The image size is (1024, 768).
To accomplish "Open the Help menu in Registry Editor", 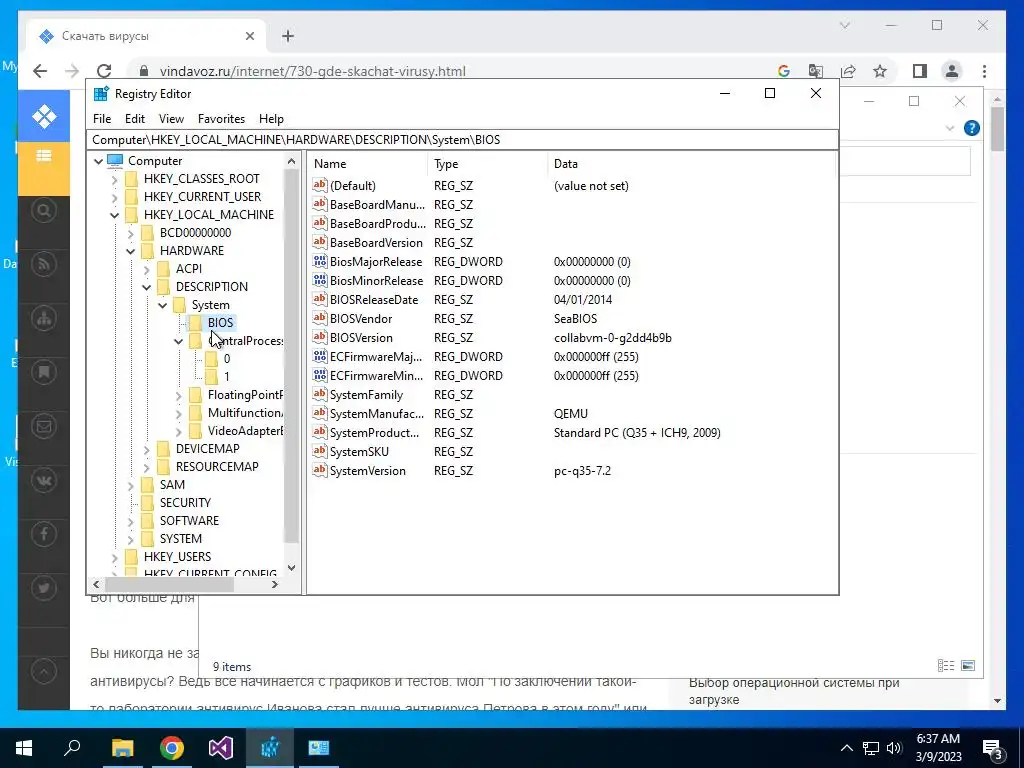I will pyautogui.click(x=271, y=119).
